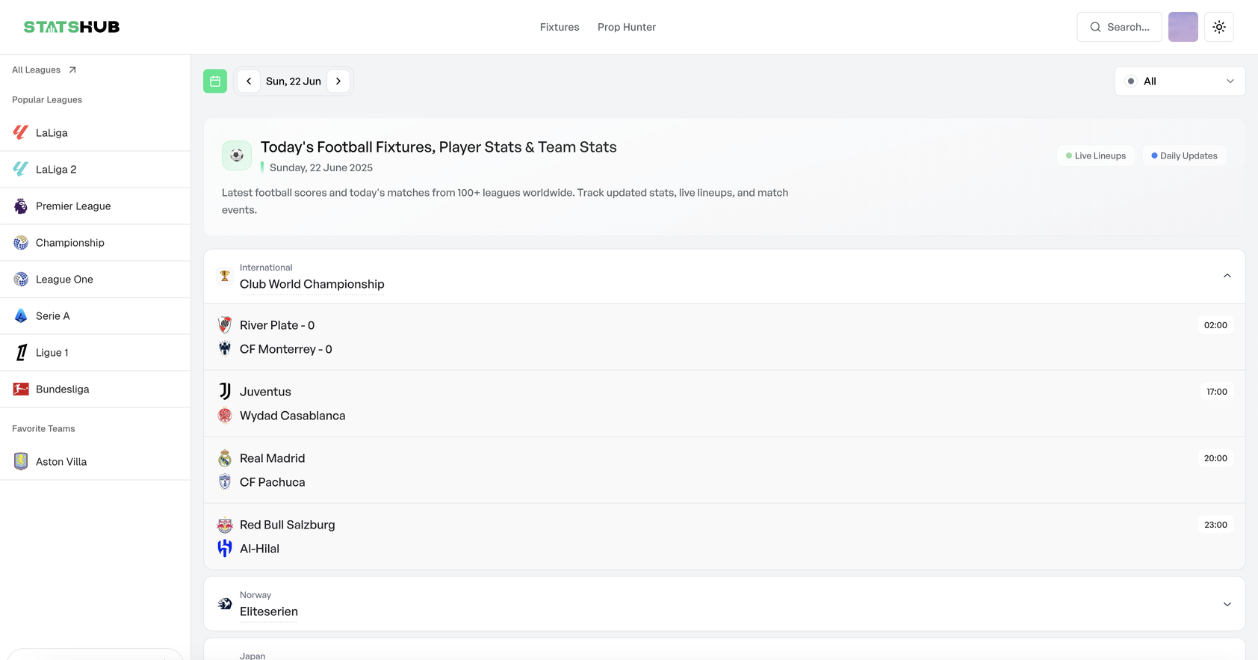Select Premier League in sidebar
The height and width of the screenshot is (660, 1258).
pyautogui.click(x=73, y=206)
